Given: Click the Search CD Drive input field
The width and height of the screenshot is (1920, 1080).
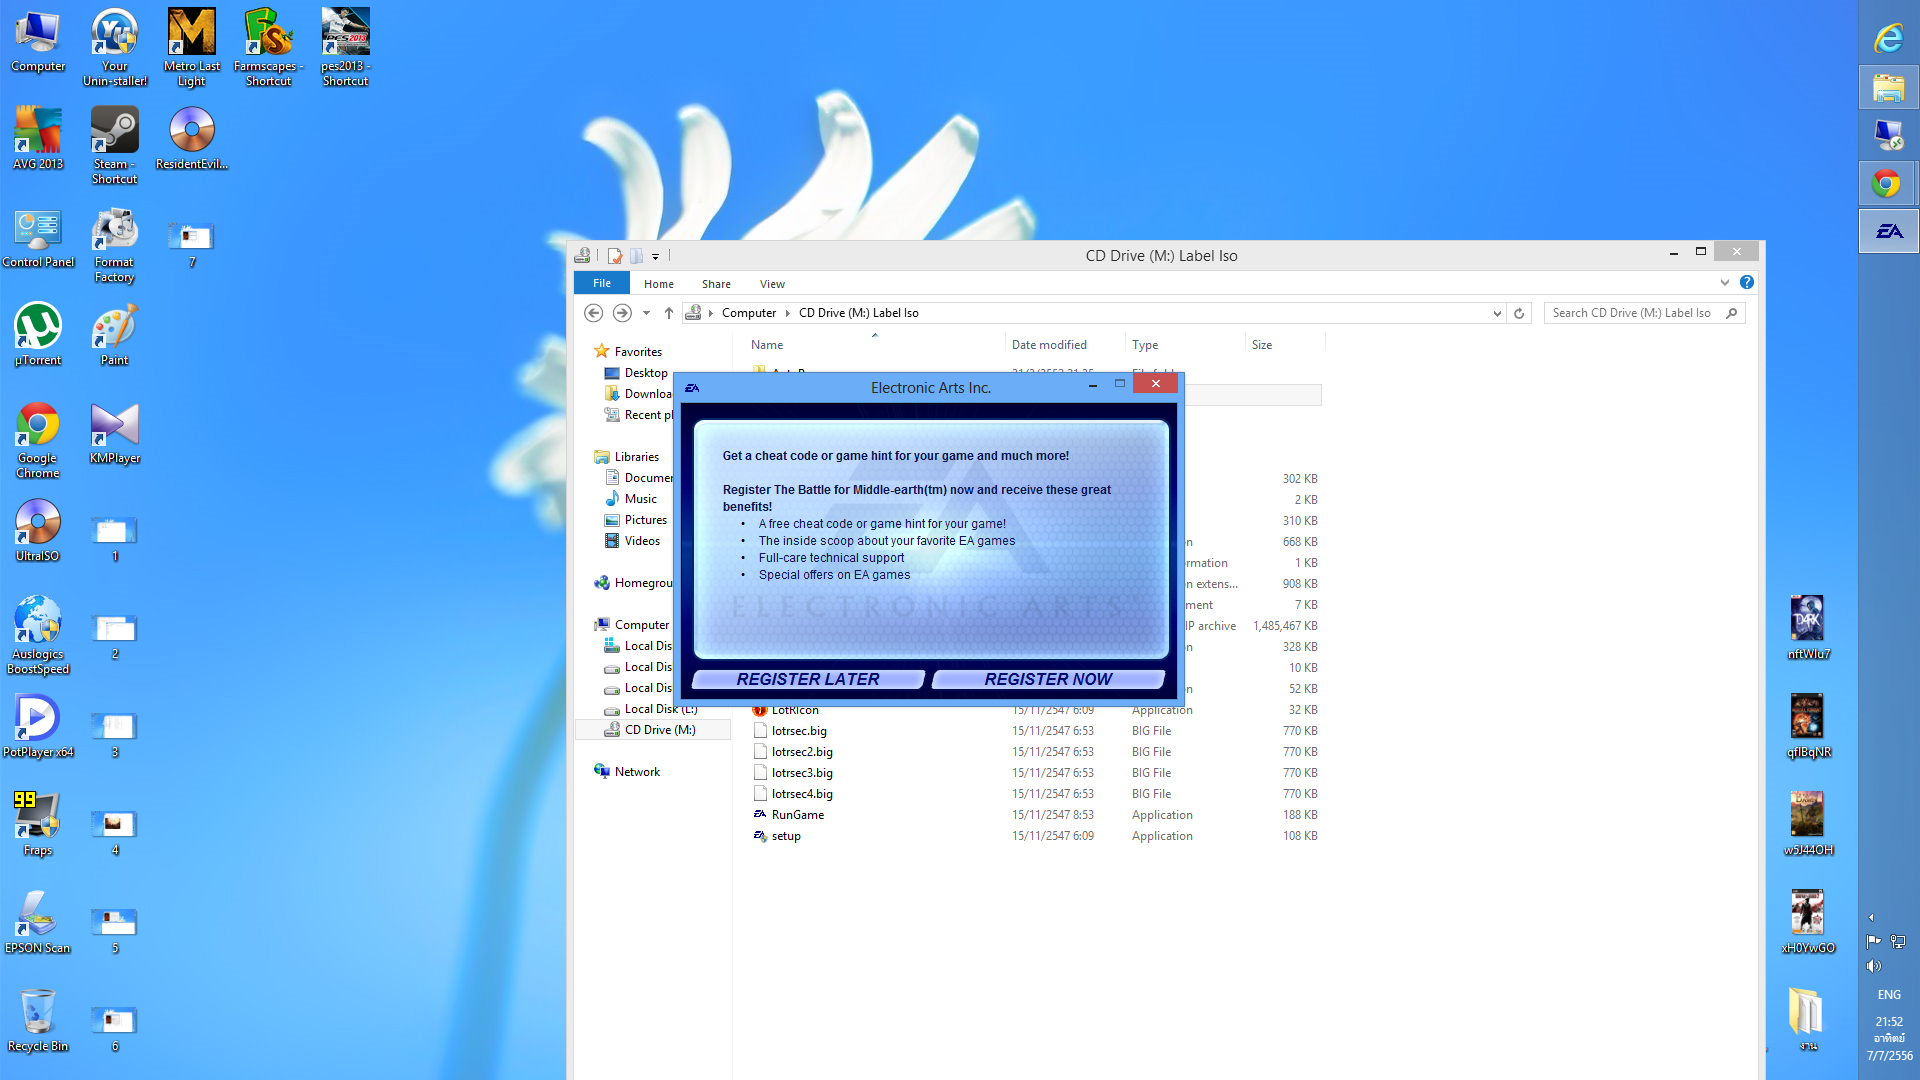Looking at the screenshot, I should click(1632, 313).
